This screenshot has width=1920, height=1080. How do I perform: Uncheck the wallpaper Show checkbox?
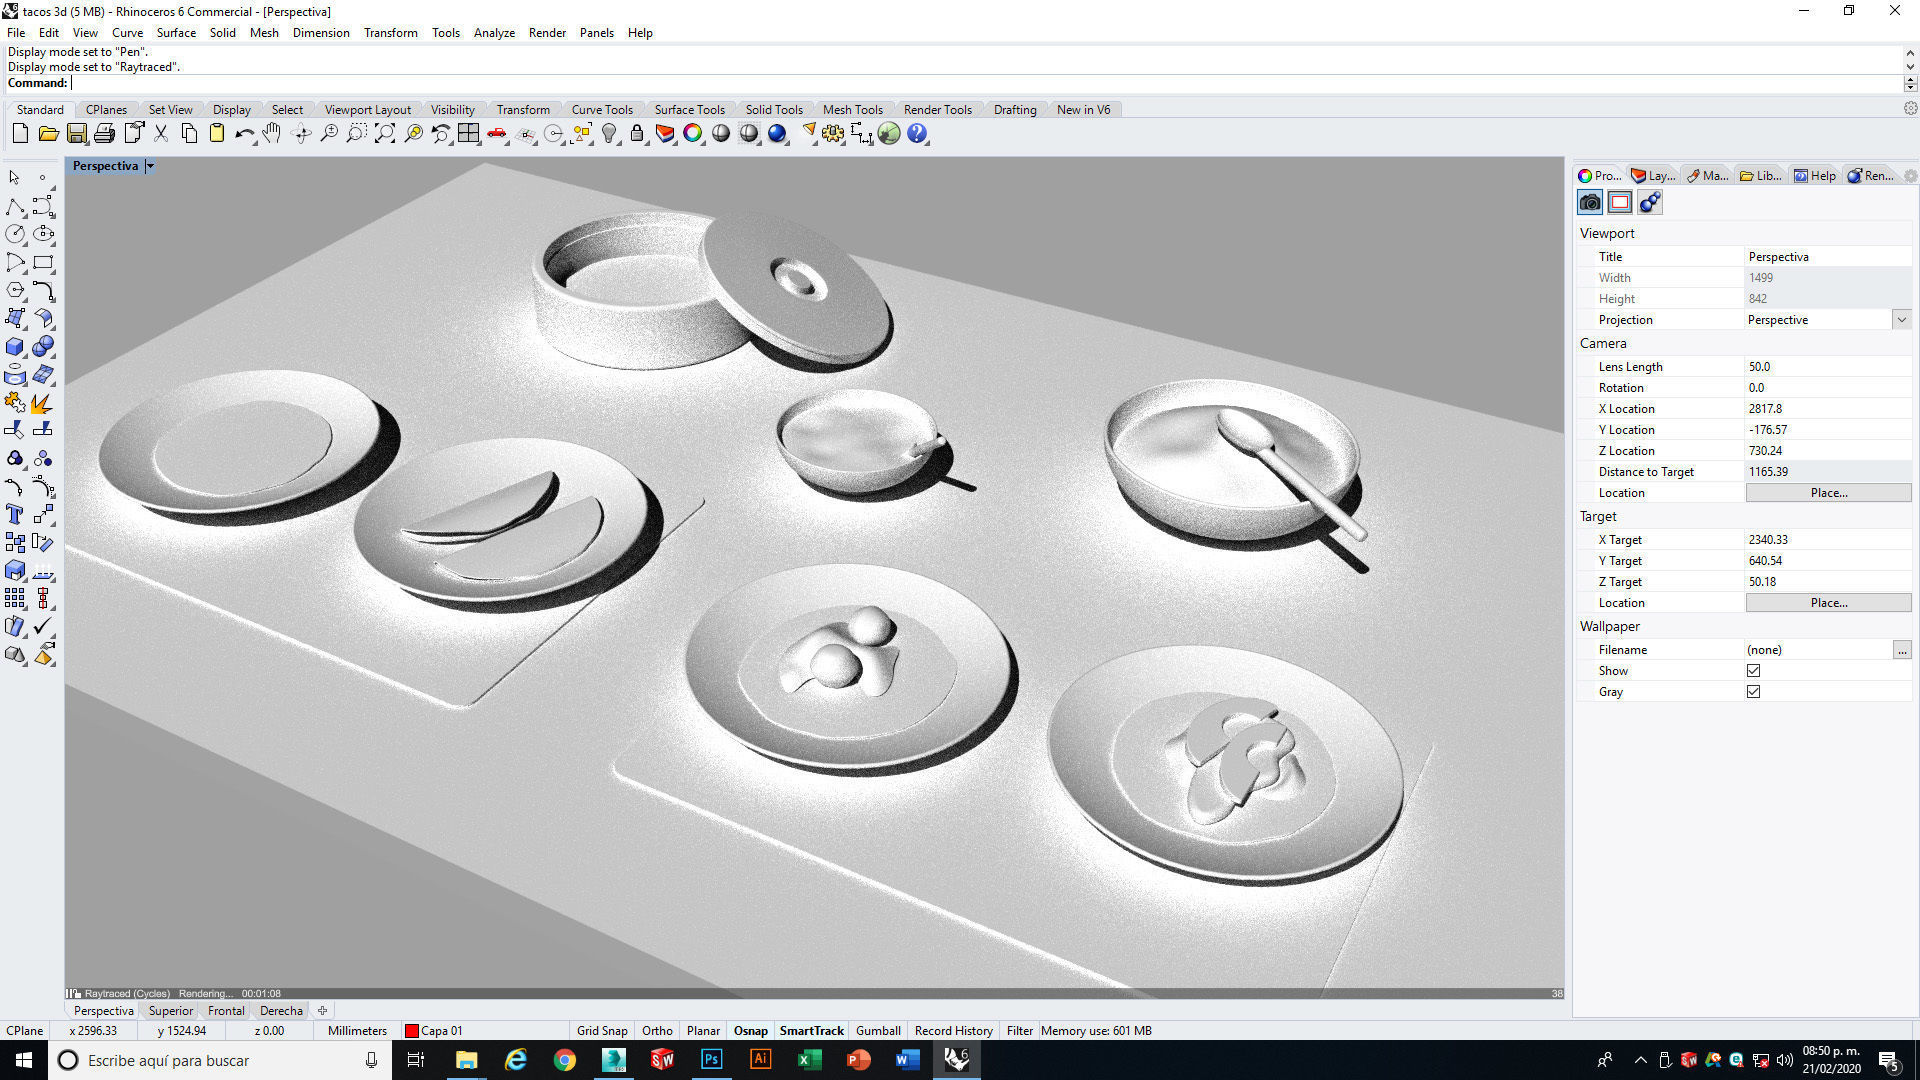point(1753,671)
